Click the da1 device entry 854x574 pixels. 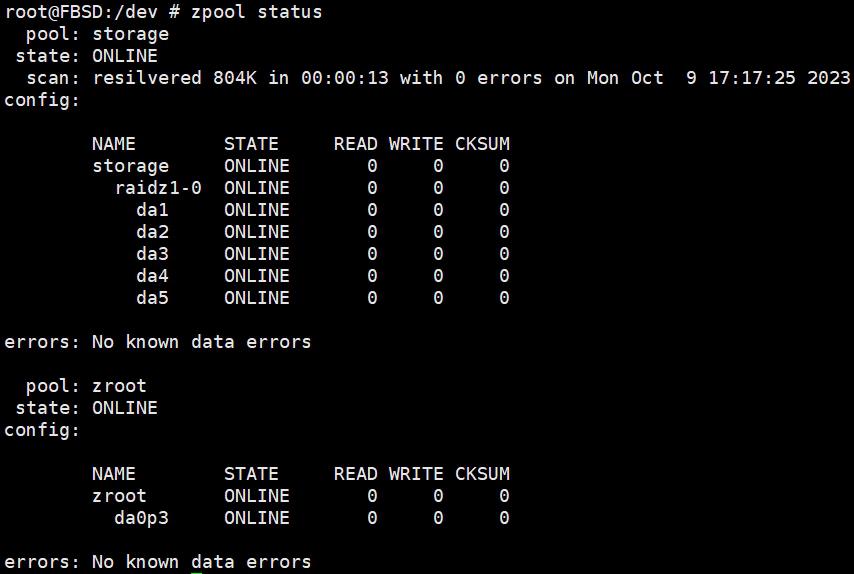152,210
